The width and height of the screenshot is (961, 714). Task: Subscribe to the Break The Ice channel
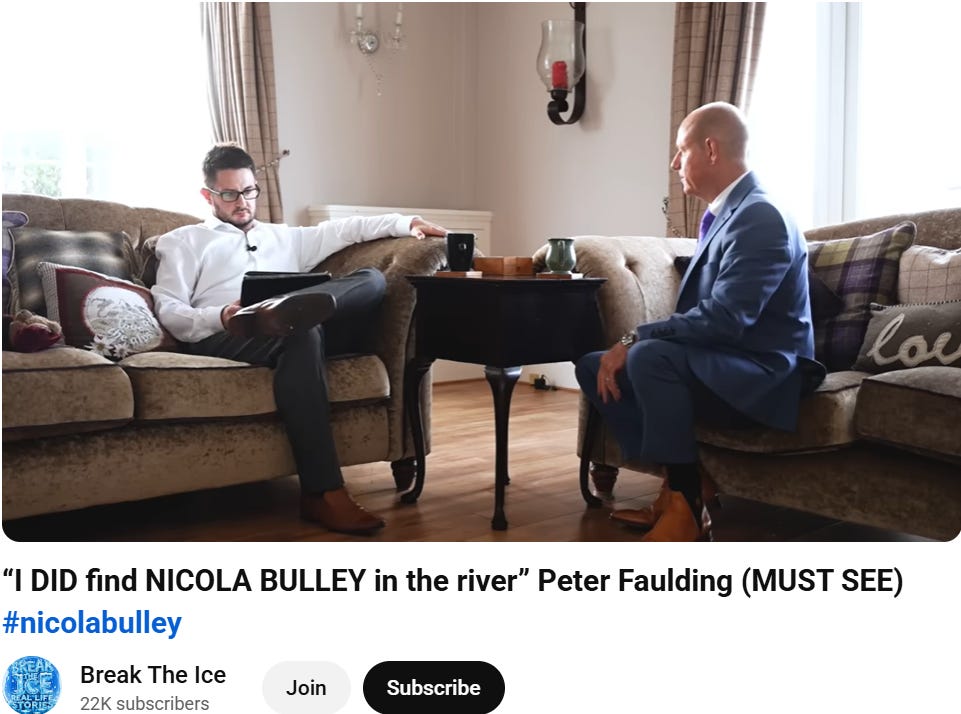tap(433, 688)
